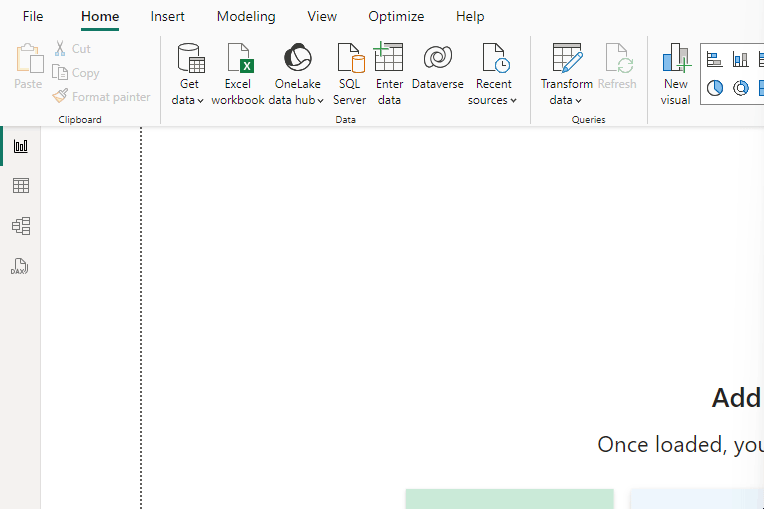Click the Cut scissors icon
The image size is (764, 509).
[60, 48]
